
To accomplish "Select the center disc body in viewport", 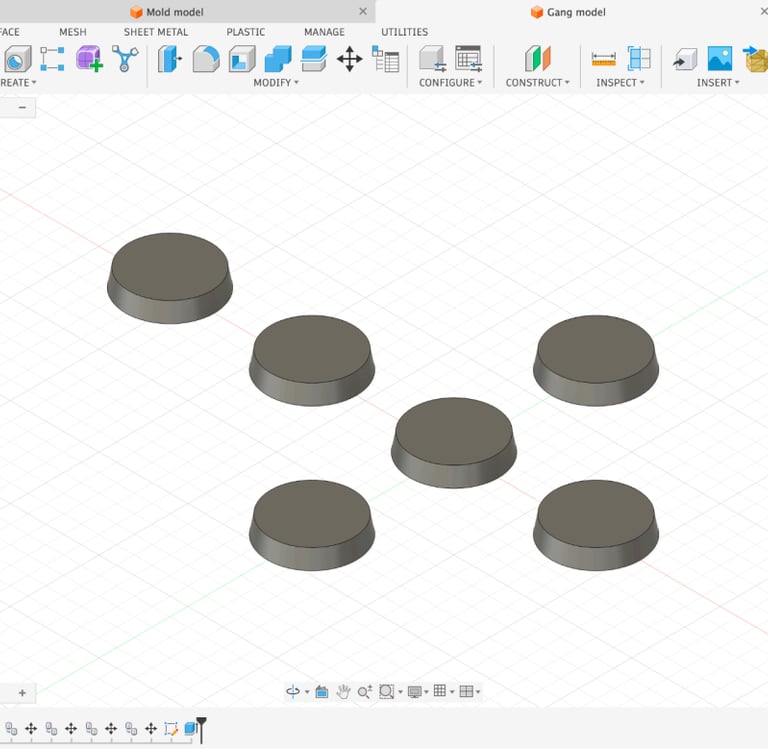I will [454, 442].
